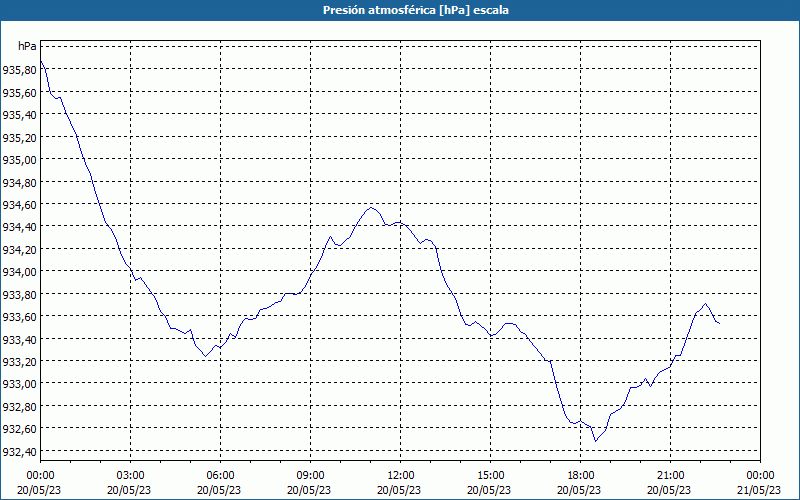Click the 934,00 y-axis label
The height and width of the screenshot is (500, 800).
(19, 271)
